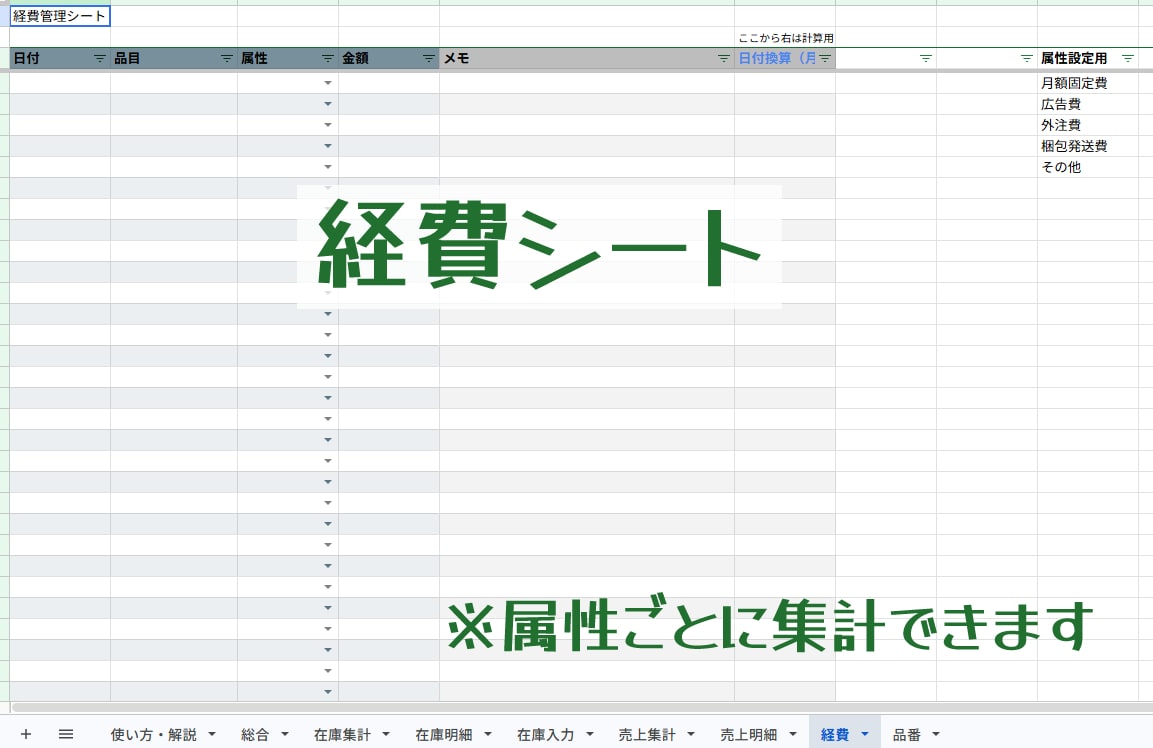Click the 外注費 cell
This screenshot has width=1153, height=748.
click(1088, 125)
